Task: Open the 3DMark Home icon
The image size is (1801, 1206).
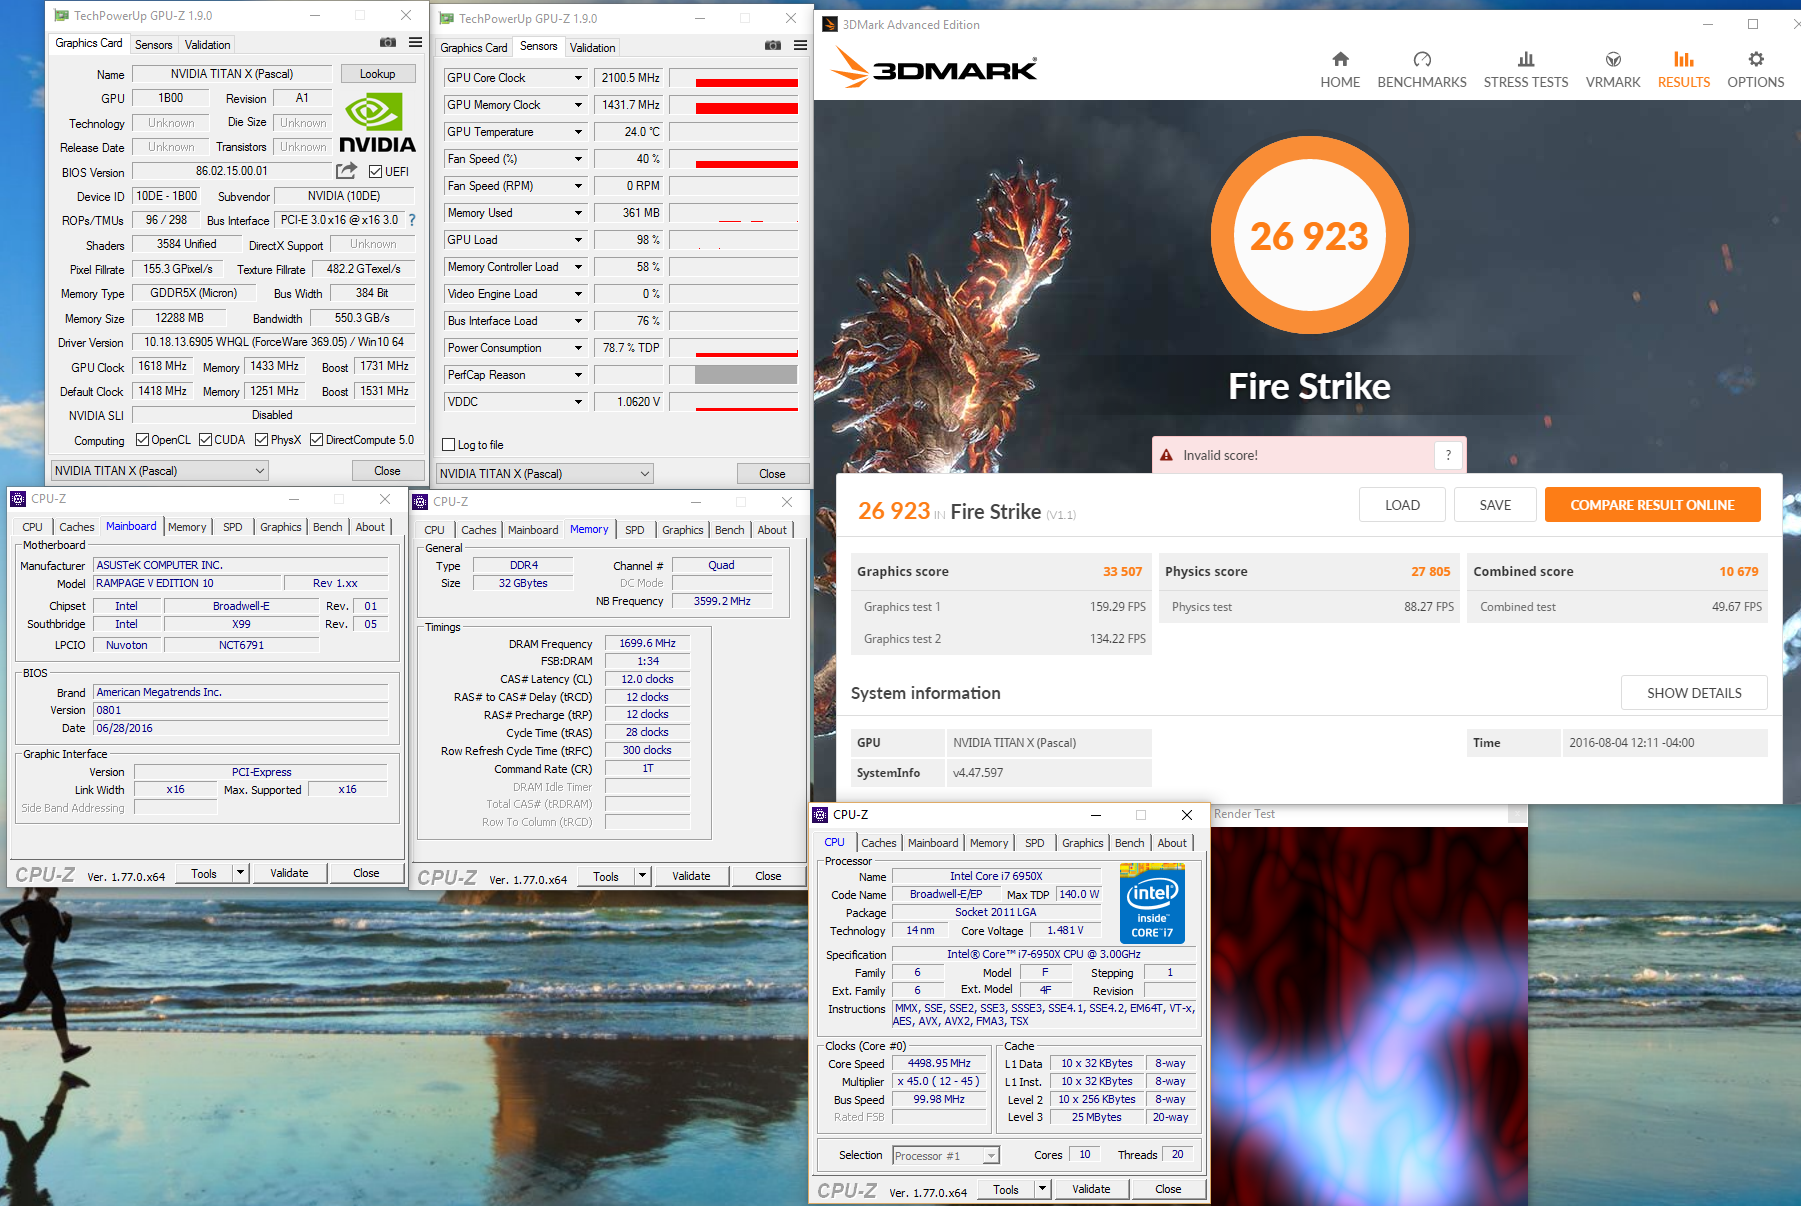Action: (x=1340, y=60)
